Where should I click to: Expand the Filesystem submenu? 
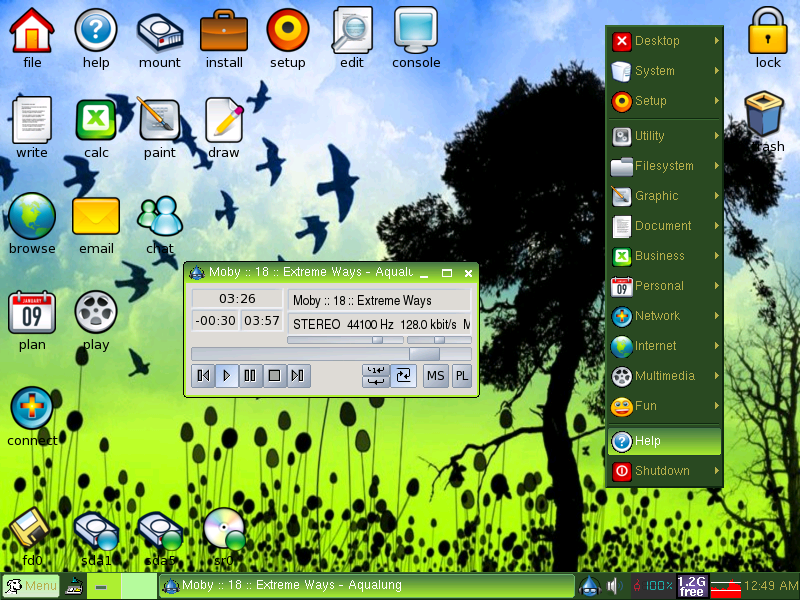coord(664,166)
